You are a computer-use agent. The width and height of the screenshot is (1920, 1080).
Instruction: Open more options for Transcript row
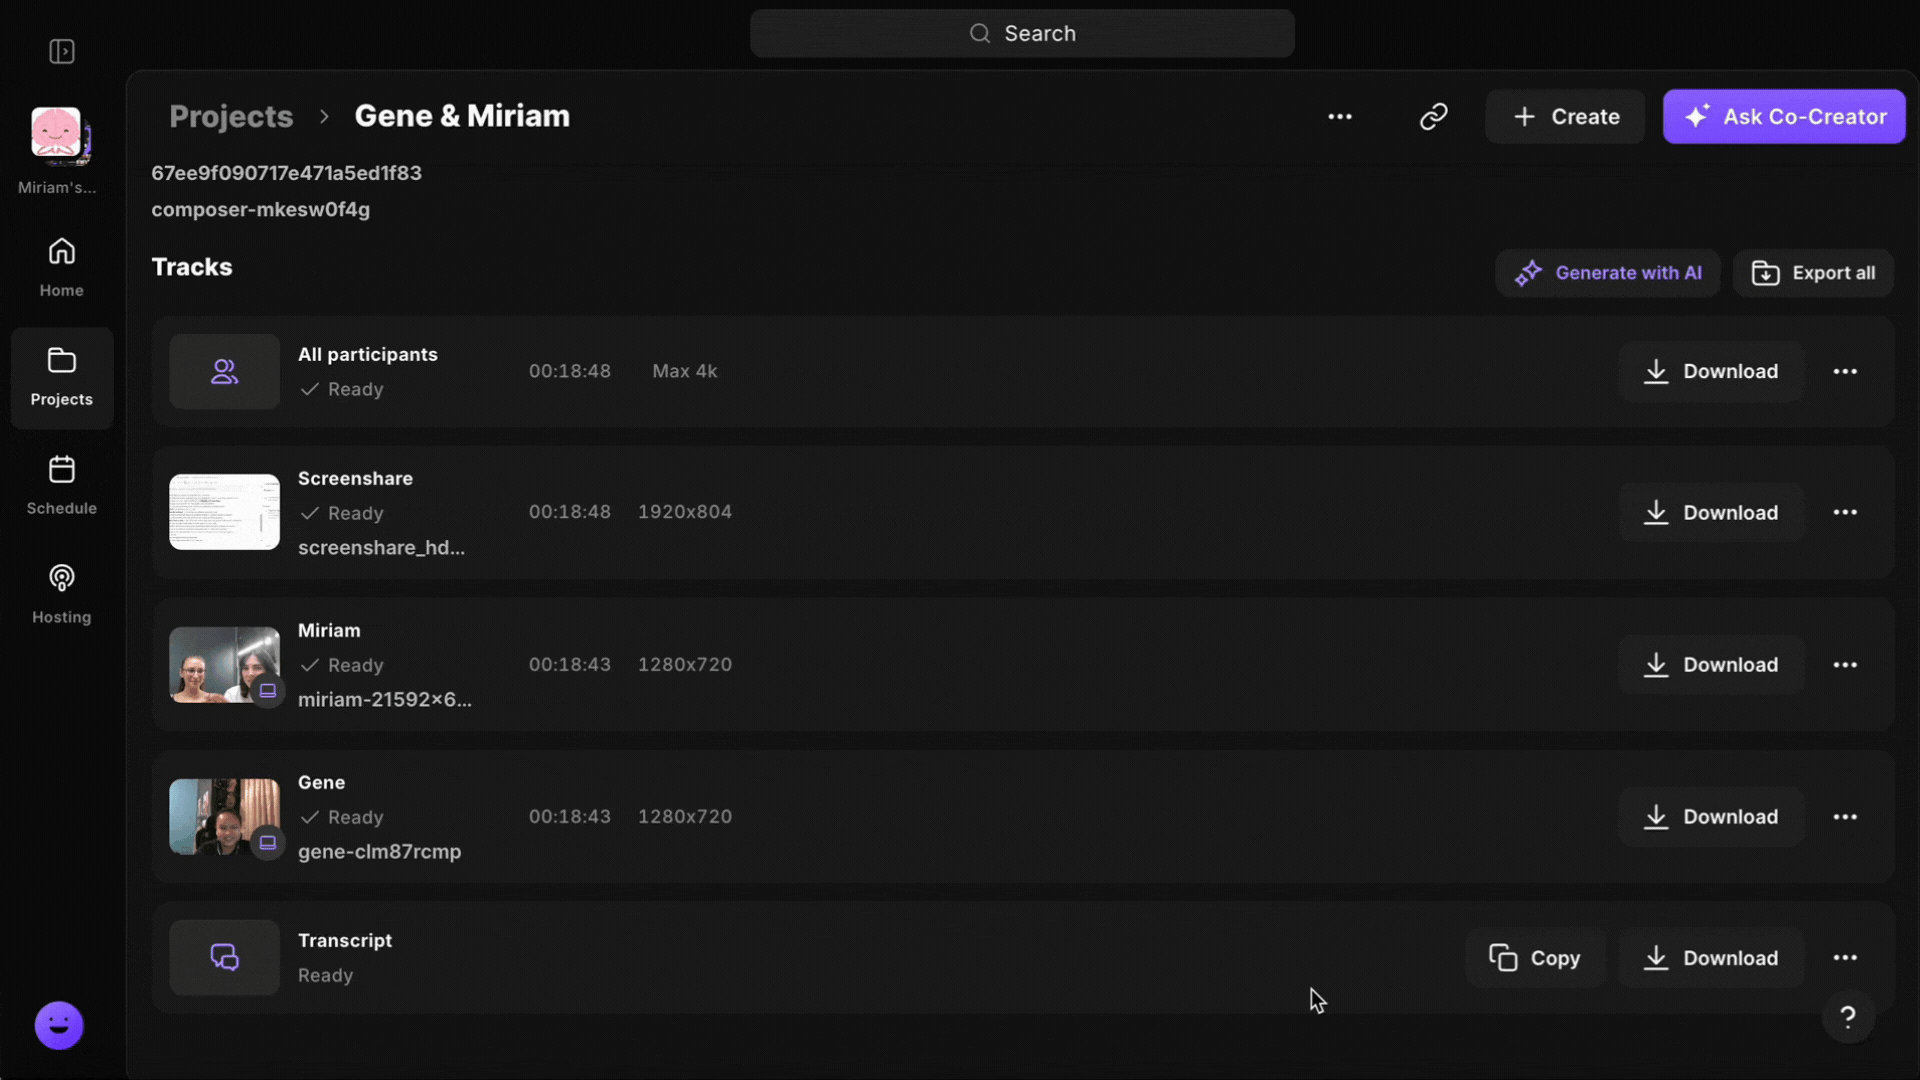coord(1845,958)
